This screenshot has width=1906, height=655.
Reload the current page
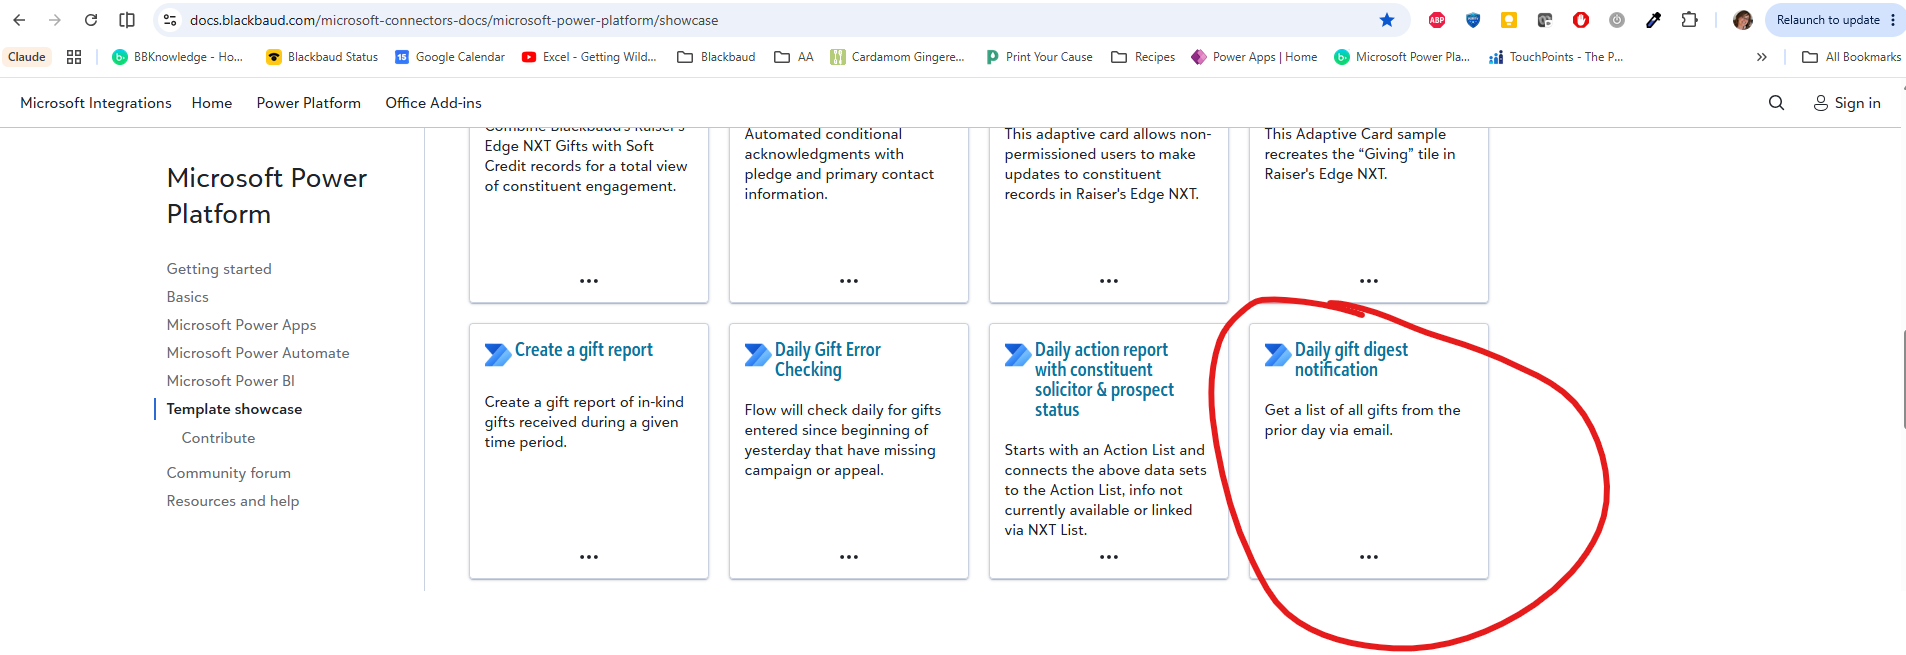click(91, 20)
